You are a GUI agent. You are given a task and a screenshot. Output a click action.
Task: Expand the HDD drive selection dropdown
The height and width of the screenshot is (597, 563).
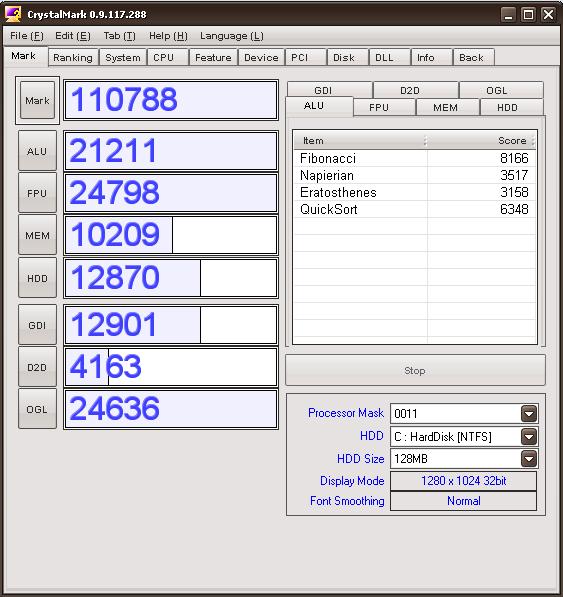(529, 436)
